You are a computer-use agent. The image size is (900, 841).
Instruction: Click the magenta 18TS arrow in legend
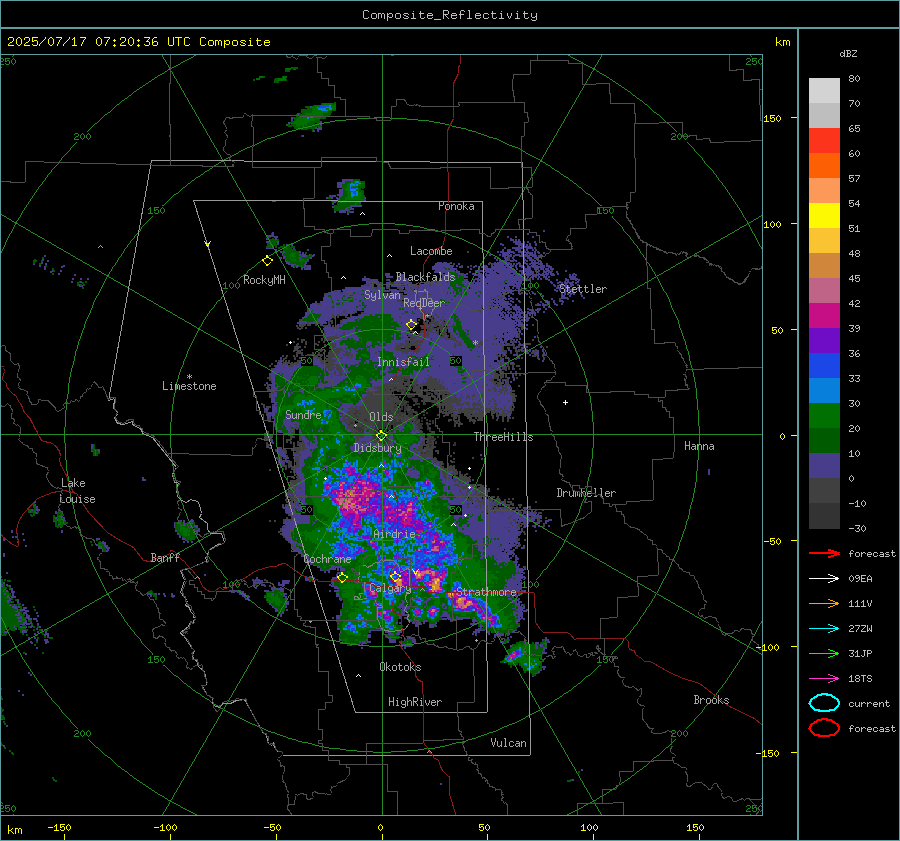pos(824,679)
